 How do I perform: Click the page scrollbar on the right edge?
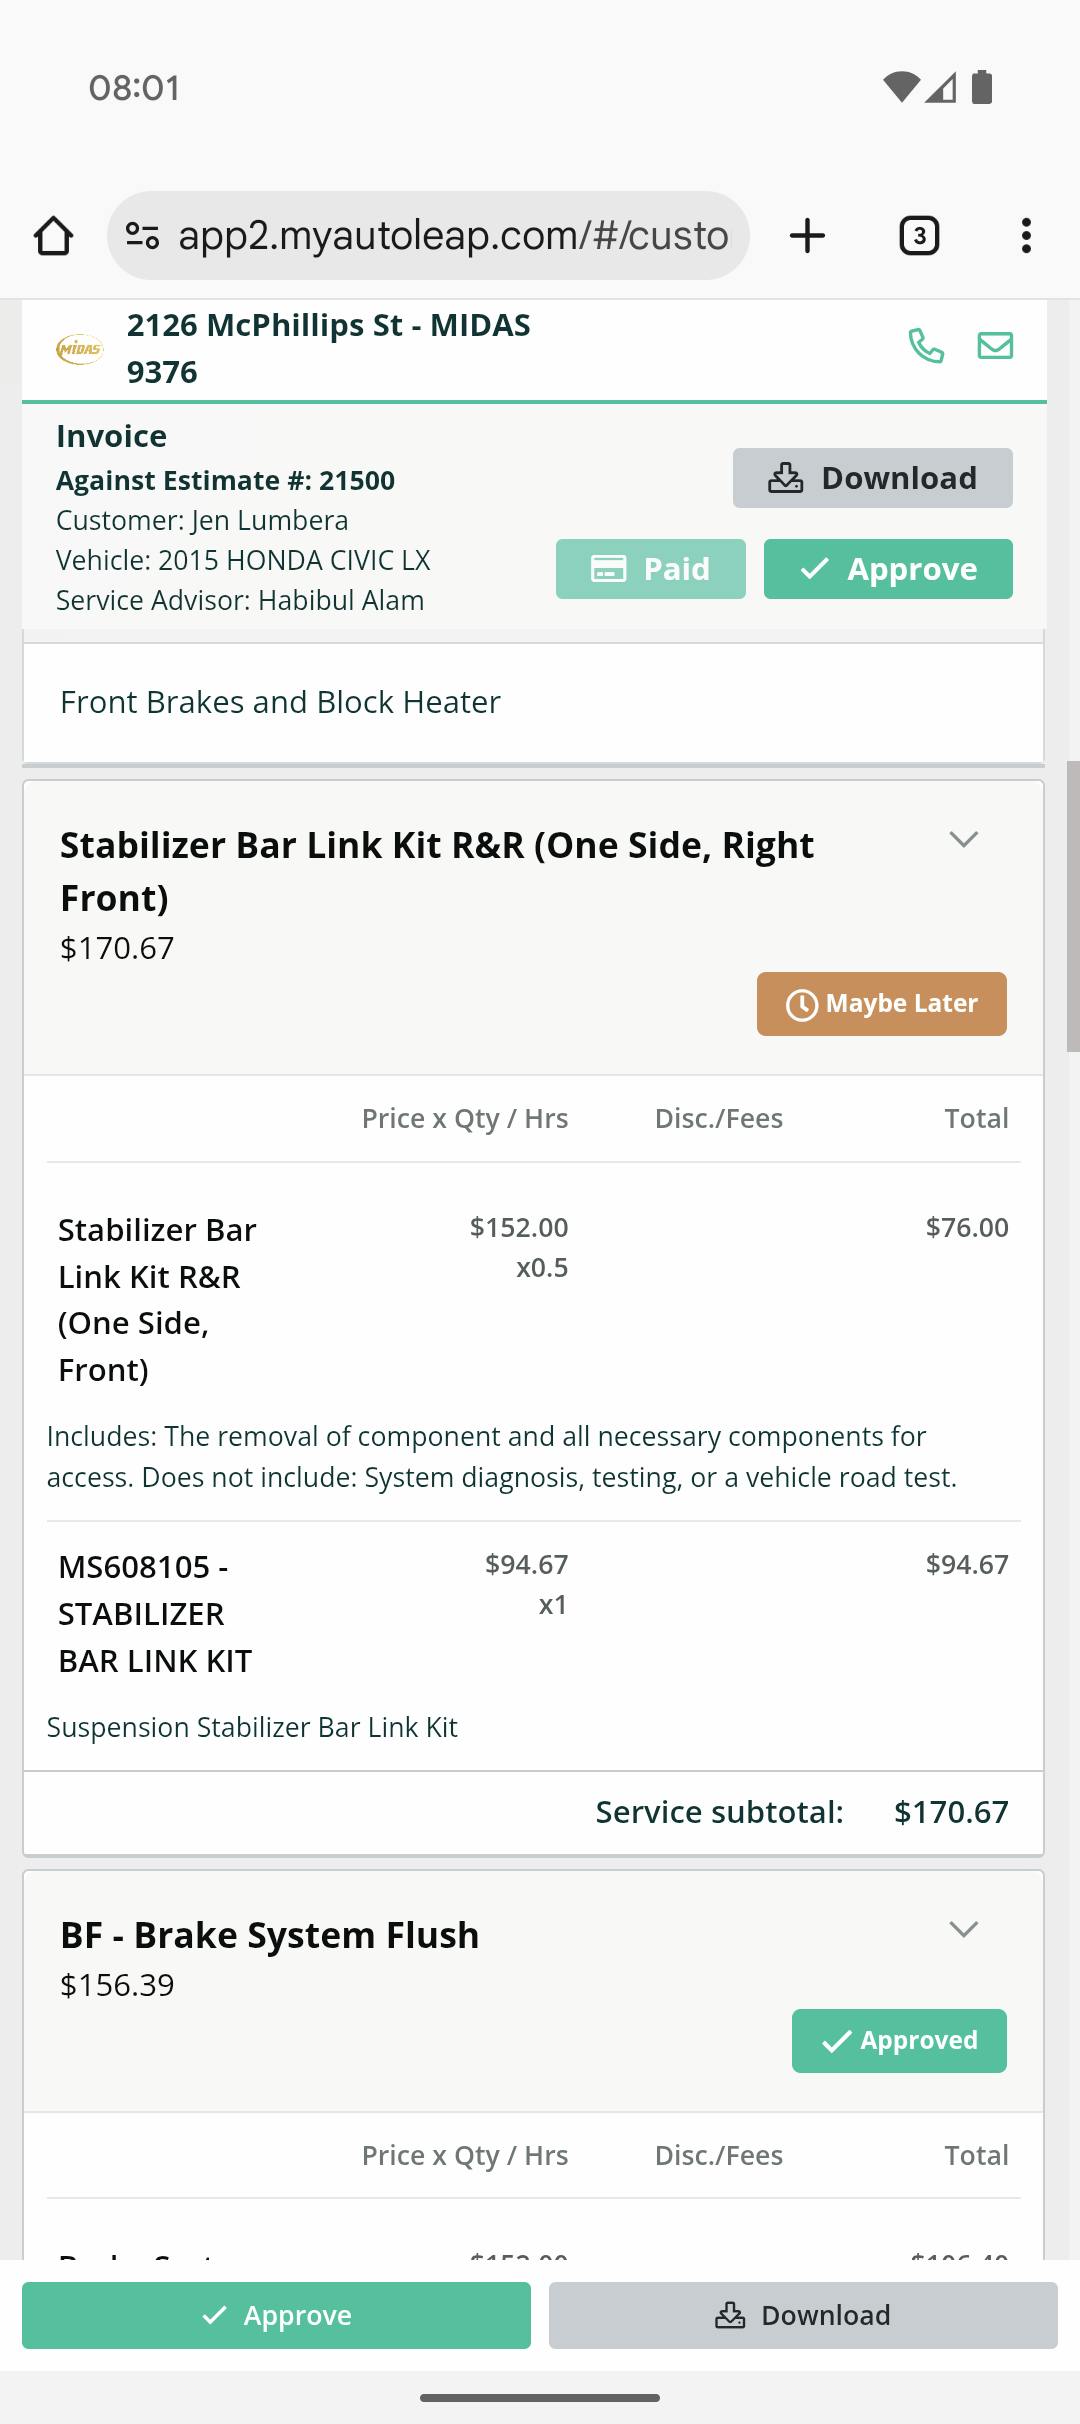(x=1073, y=906)
